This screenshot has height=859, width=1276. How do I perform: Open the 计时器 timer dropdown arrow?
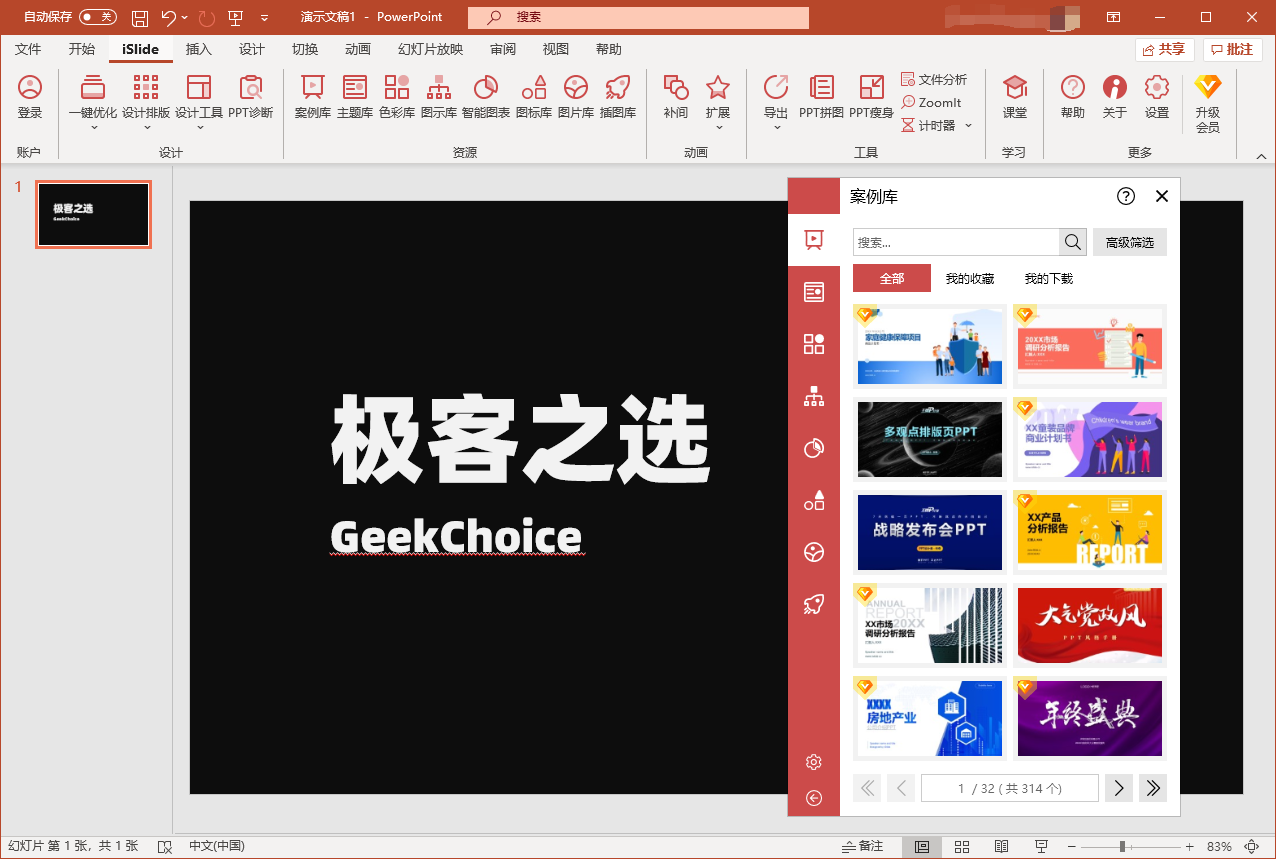pos(968,126)
